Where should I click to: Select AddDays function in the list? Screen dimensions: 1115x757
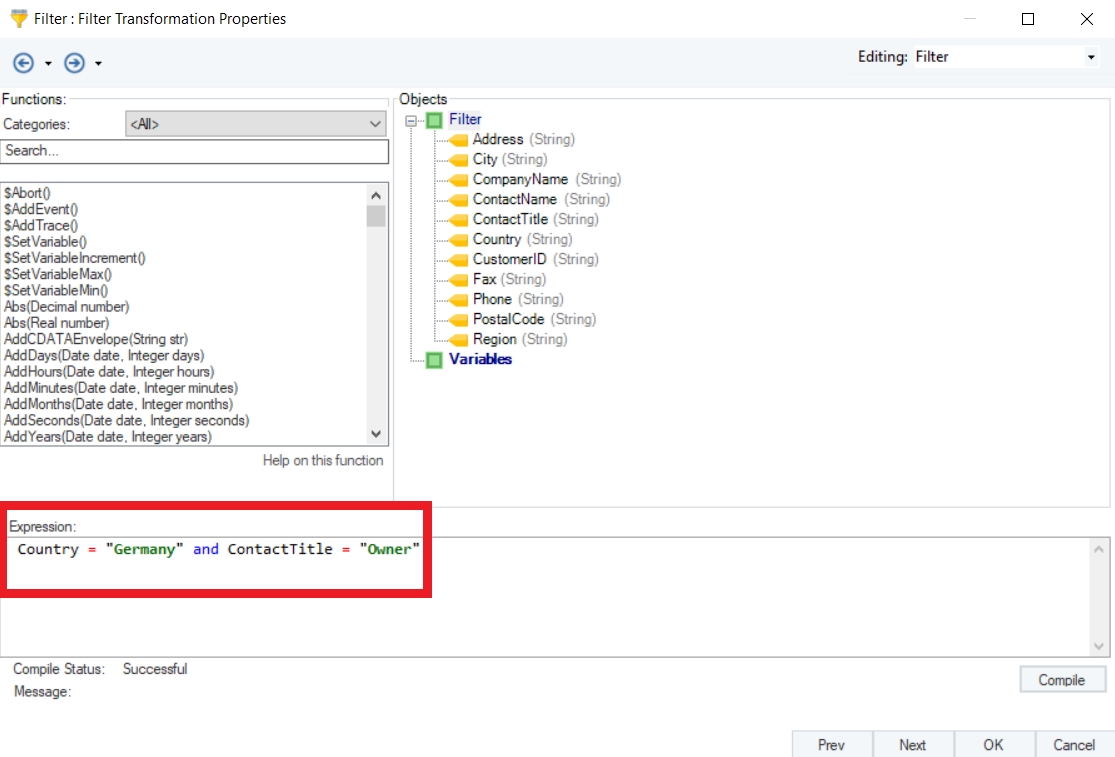click(104, 355)
